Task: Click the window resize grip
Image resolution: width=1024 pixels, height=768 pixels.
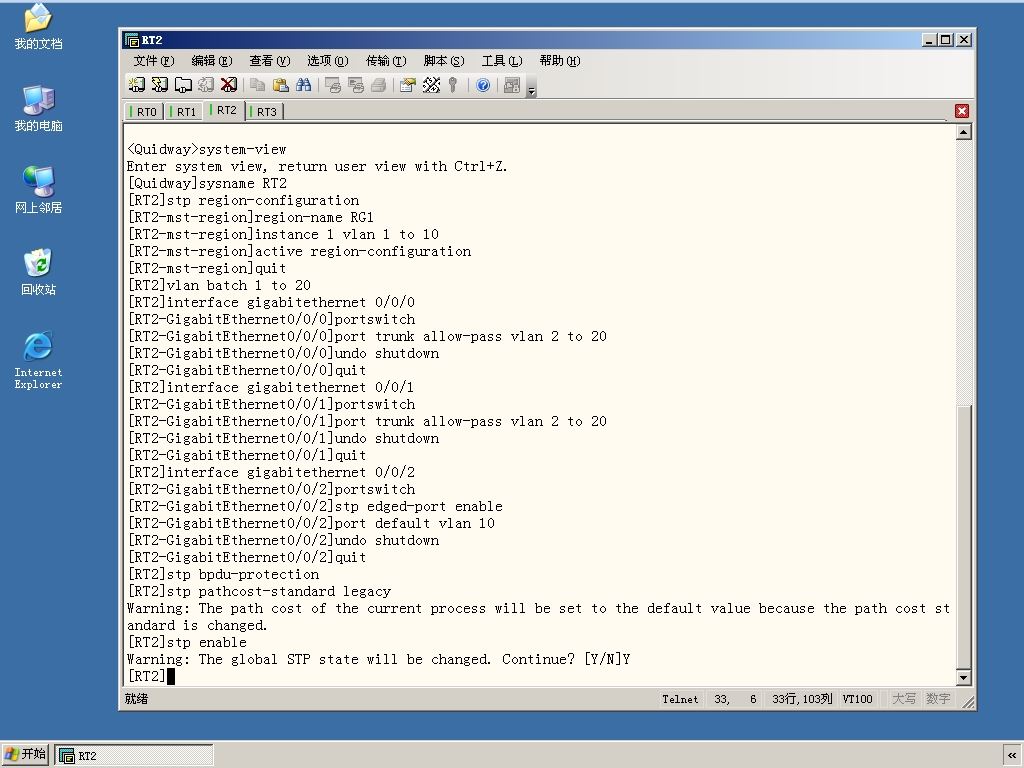Action: pyautogui.click(x=968, y=702)
